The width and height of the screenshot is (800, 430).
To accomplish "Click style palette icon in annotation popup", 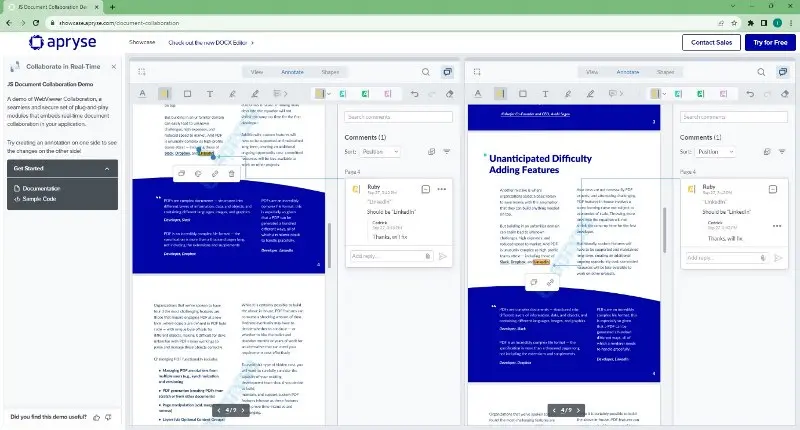I will click(x=198, y=173).
